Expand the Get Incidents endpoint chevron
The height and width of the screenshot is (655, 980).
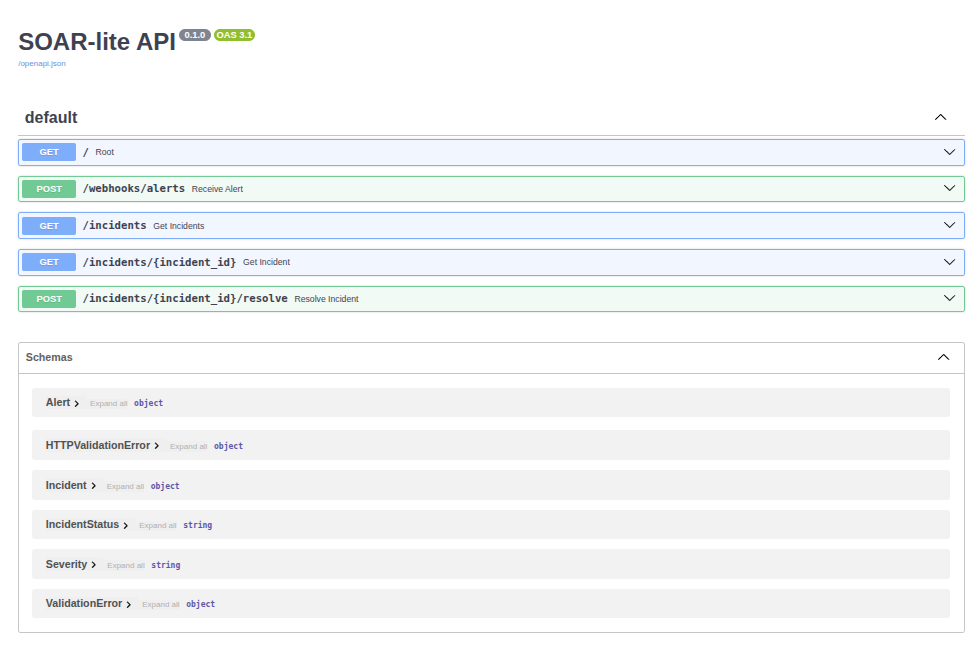click(x=950, y=225)
